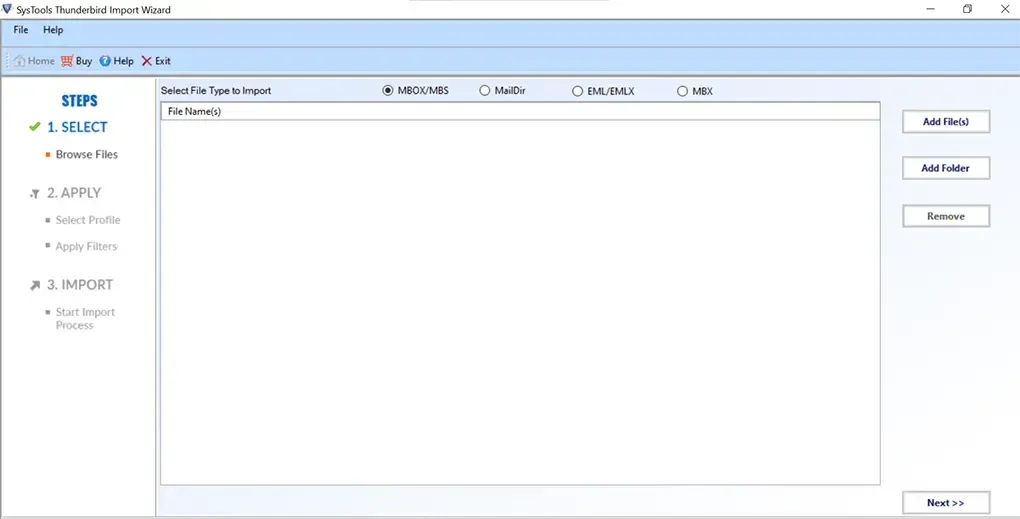1020x519 pixels.
Task: Click the red Exit X icon
Action: [x=146, y=60]
